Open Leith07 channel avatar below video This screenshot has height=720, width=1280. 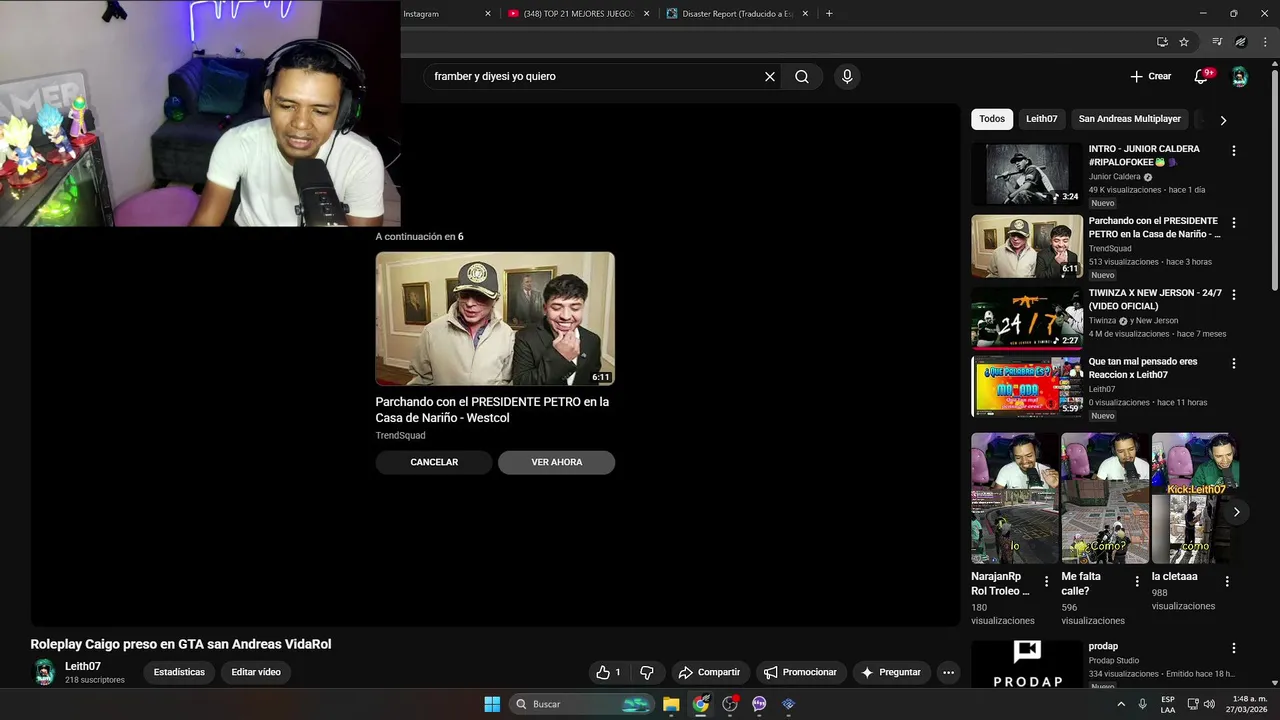point(44,672)
